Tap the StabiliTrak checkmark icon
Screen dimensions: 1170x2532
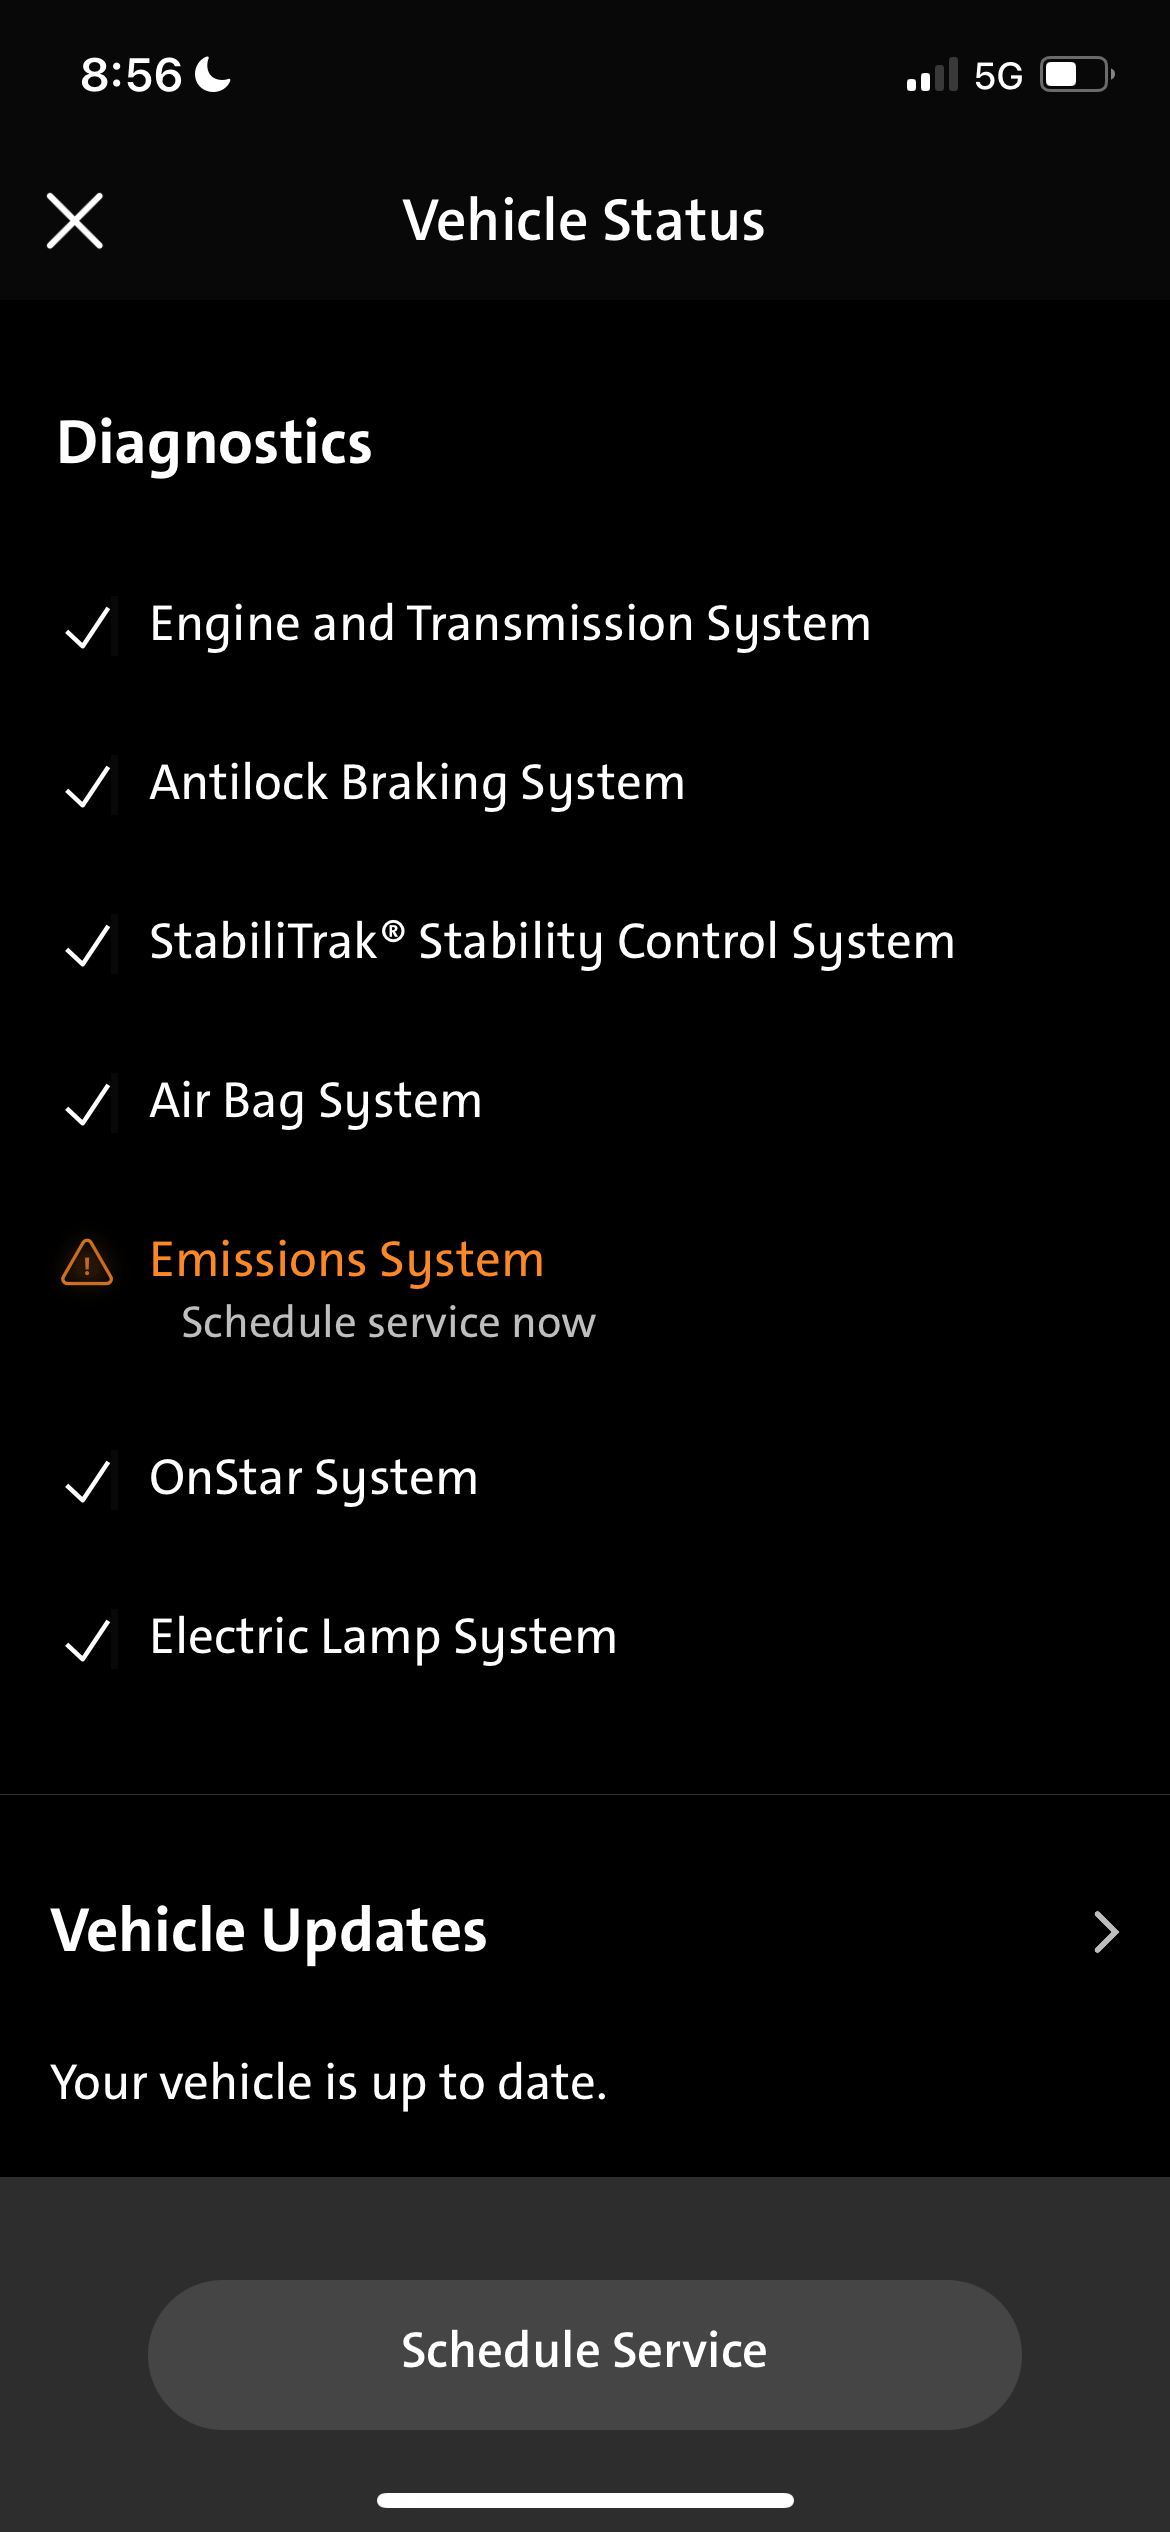(87, 945)
